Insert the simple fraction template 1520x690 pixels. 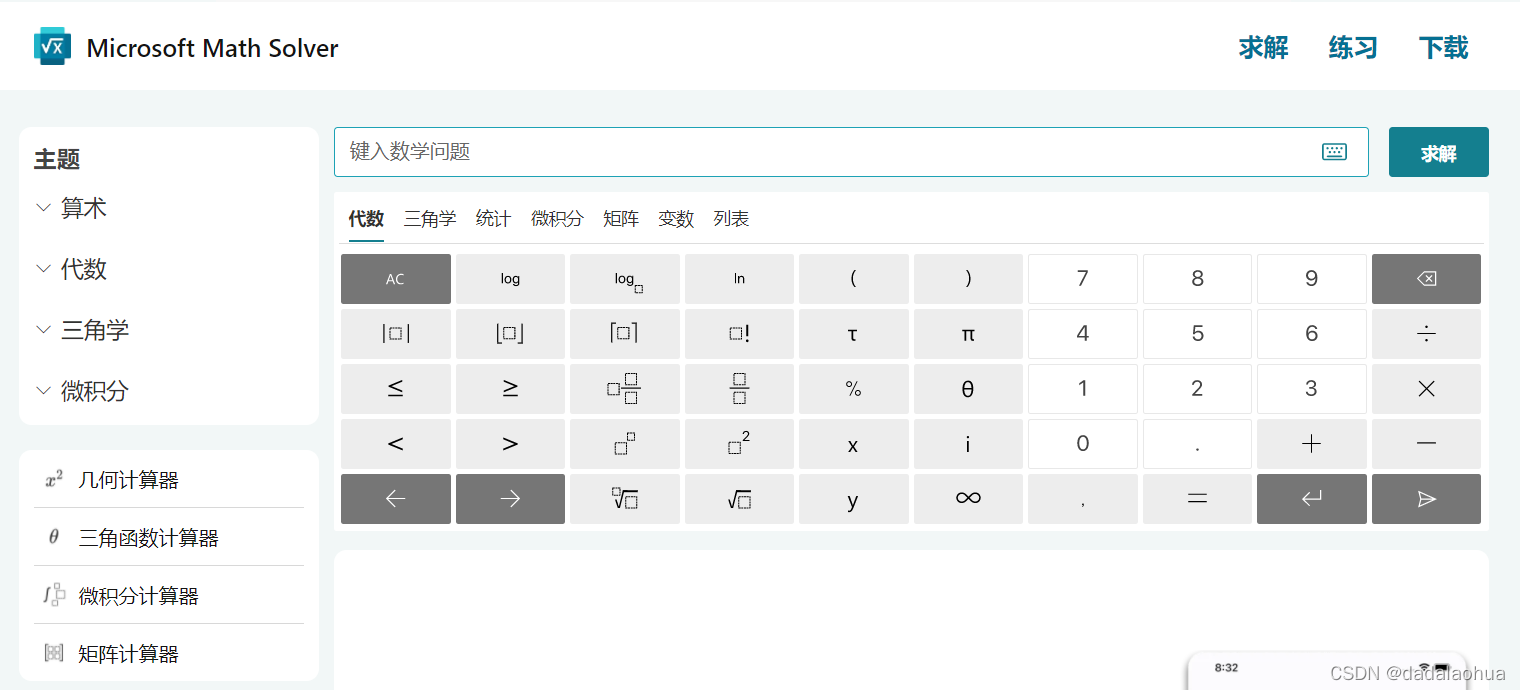(x=739, y=389)
